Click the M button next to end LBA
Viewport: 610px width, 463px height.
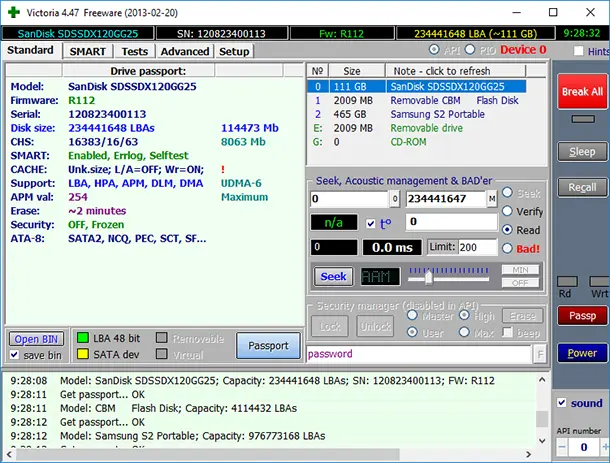(x=492, y=199)
